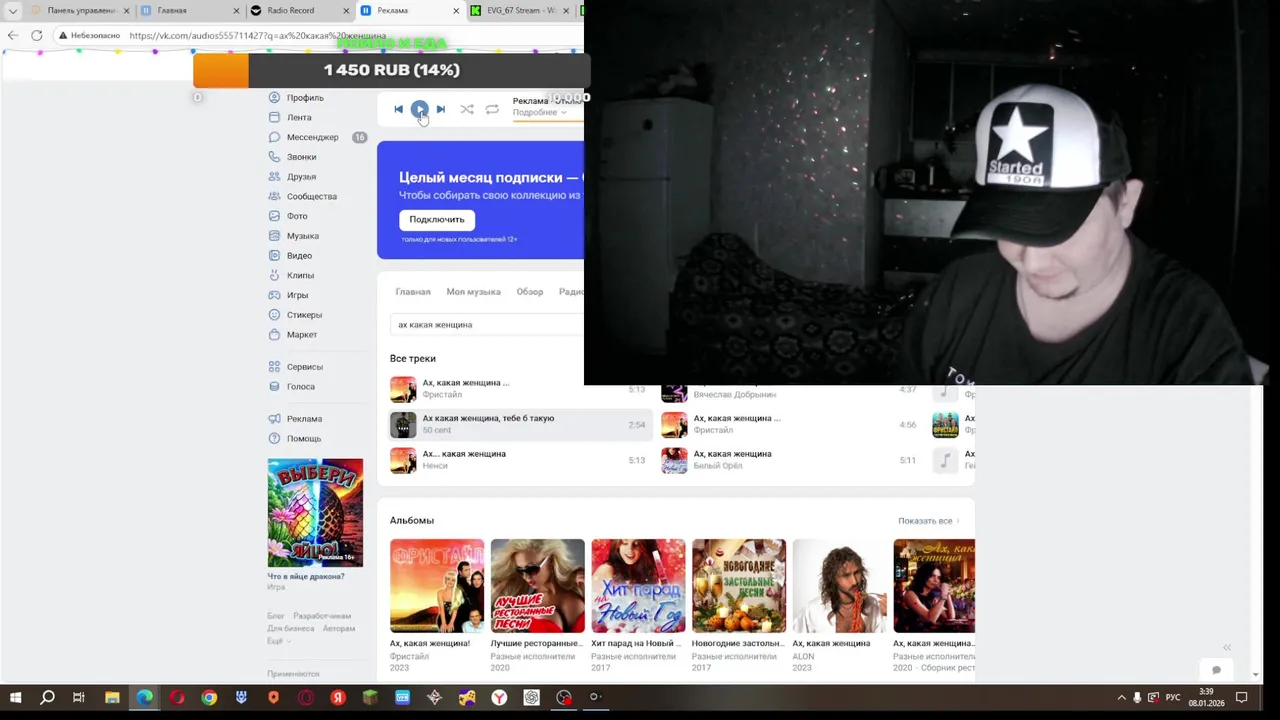
Task: Open Клипы in the sidebar
Action: (291, 275)
